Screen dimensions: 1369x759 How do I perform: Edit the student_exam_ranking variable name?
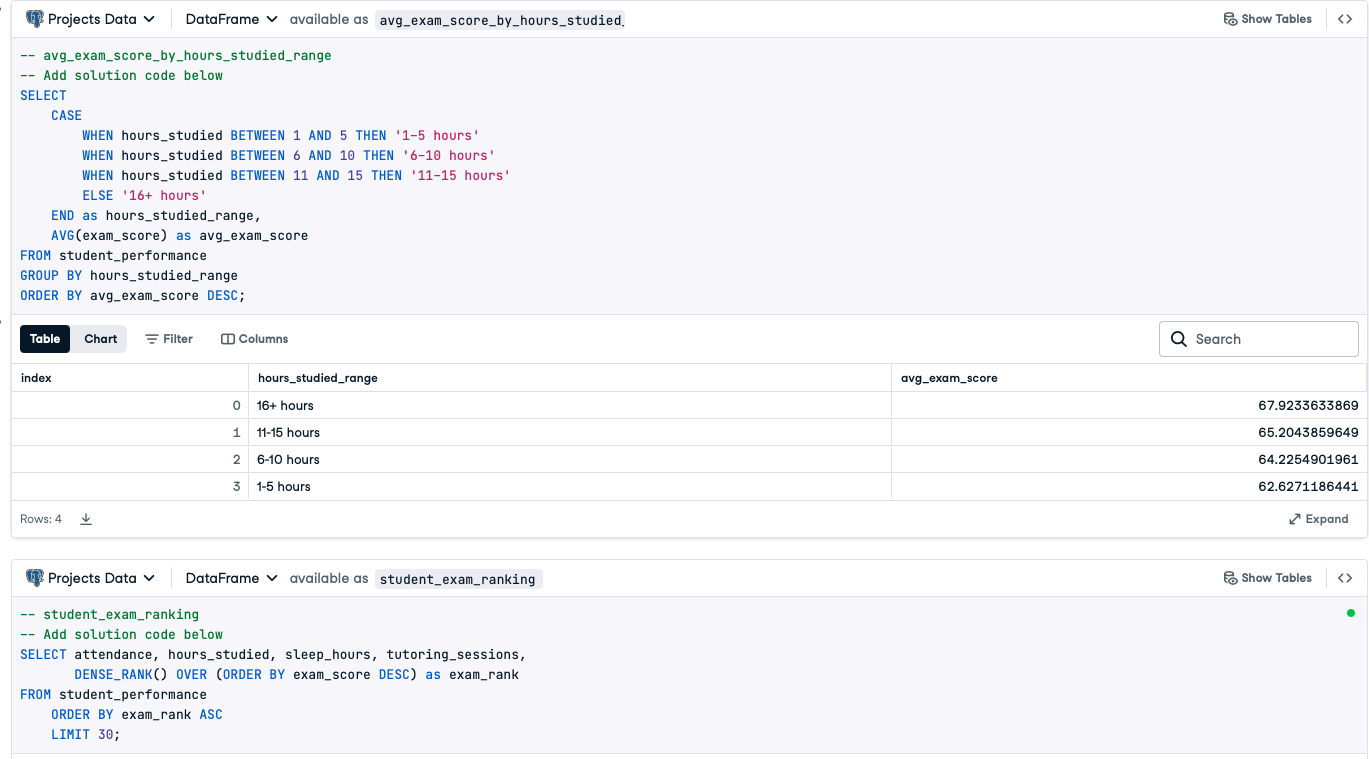(x=458, y=579)
